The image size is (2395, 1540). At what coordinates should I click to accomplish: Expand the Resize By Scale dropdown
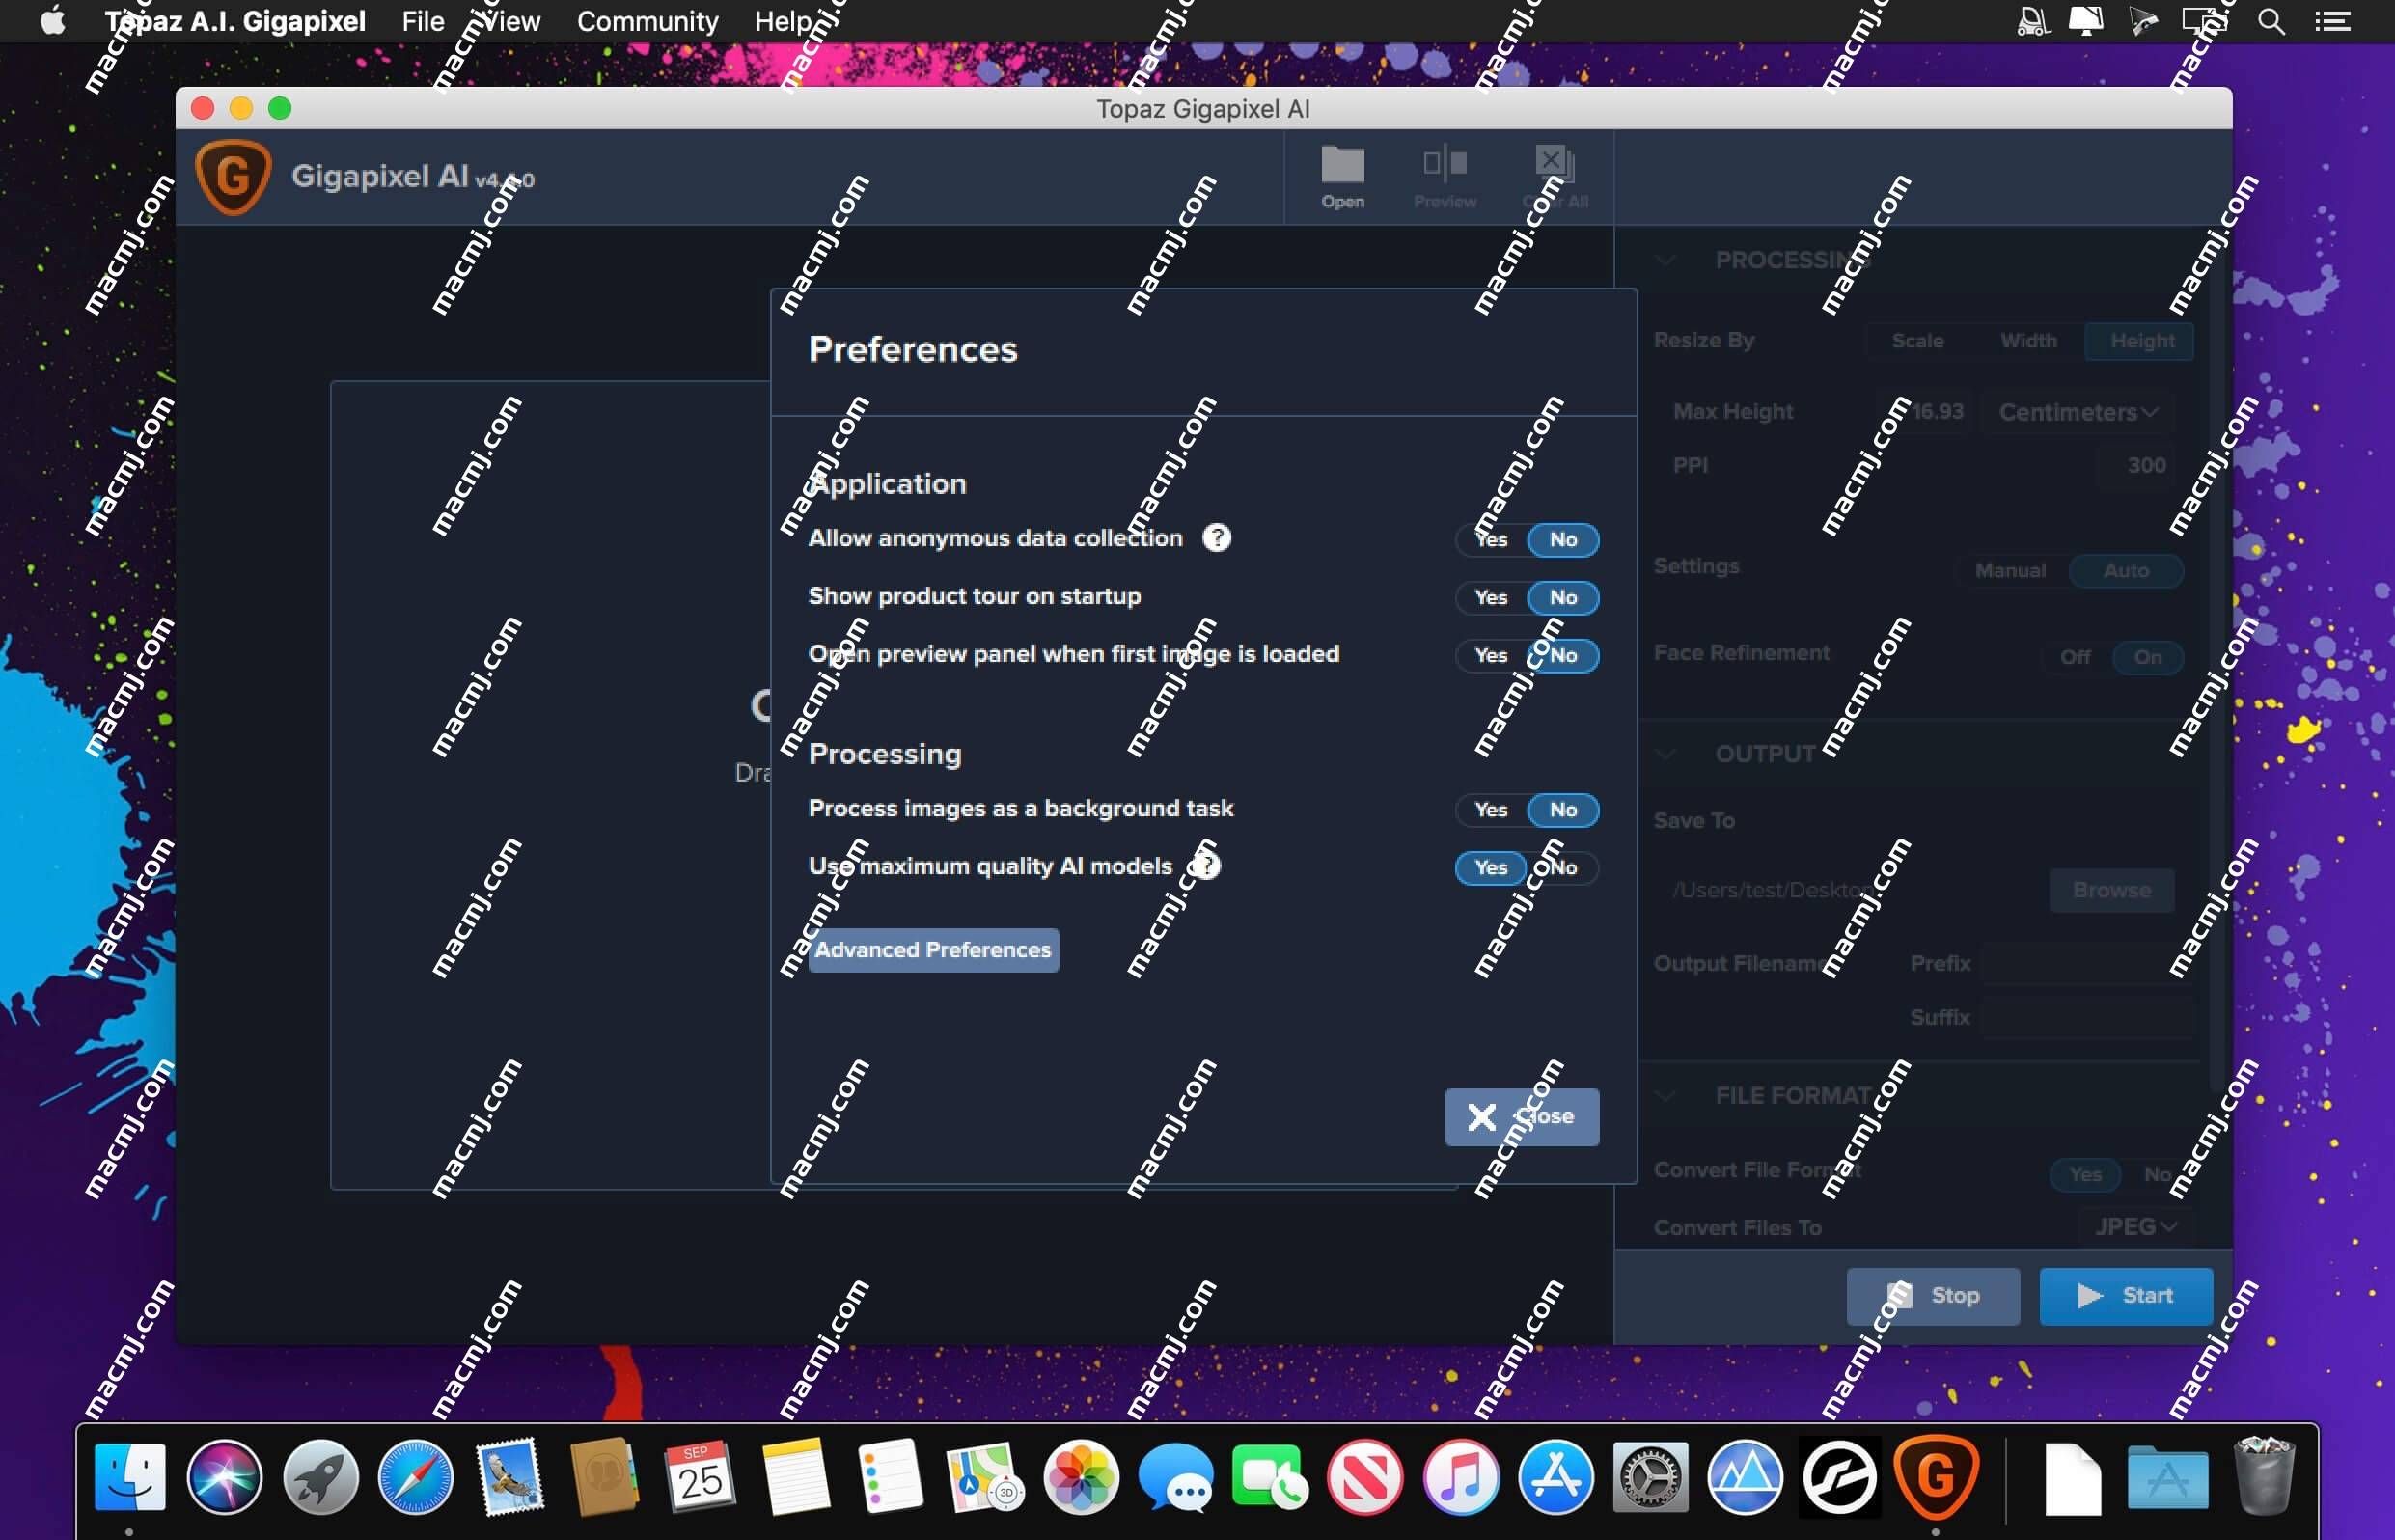point(1918,341)
